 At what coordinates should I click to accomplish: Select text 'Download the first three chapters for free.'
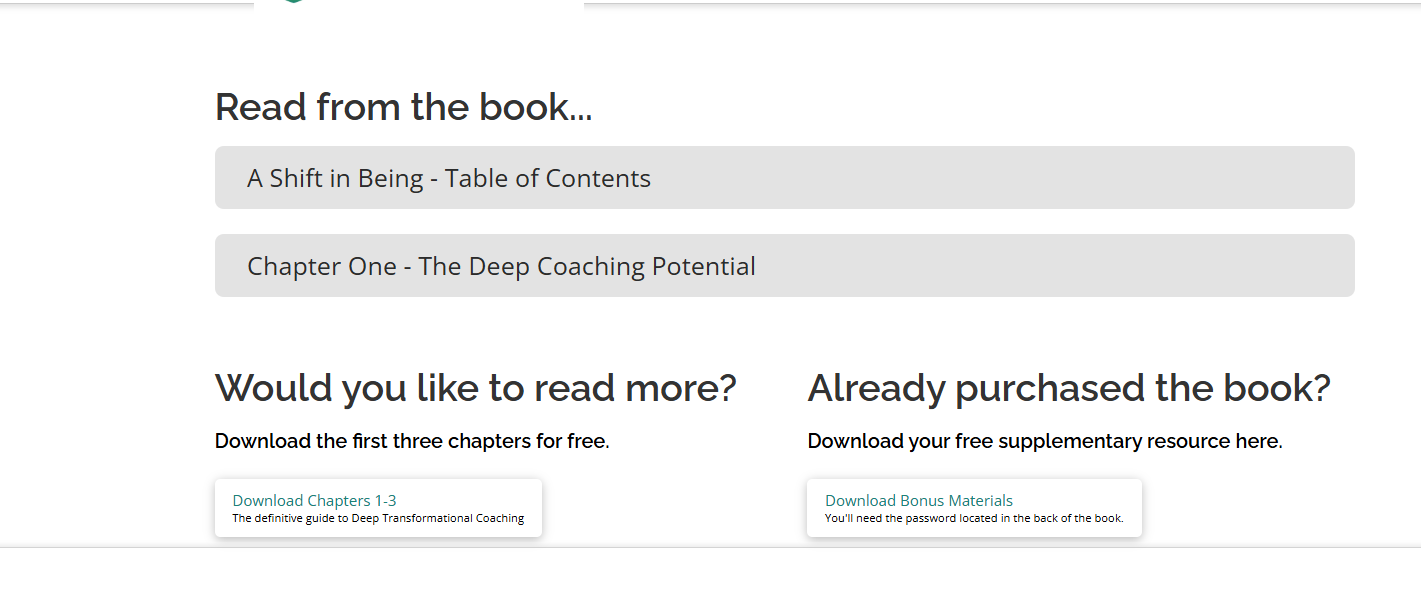point(412,441)
